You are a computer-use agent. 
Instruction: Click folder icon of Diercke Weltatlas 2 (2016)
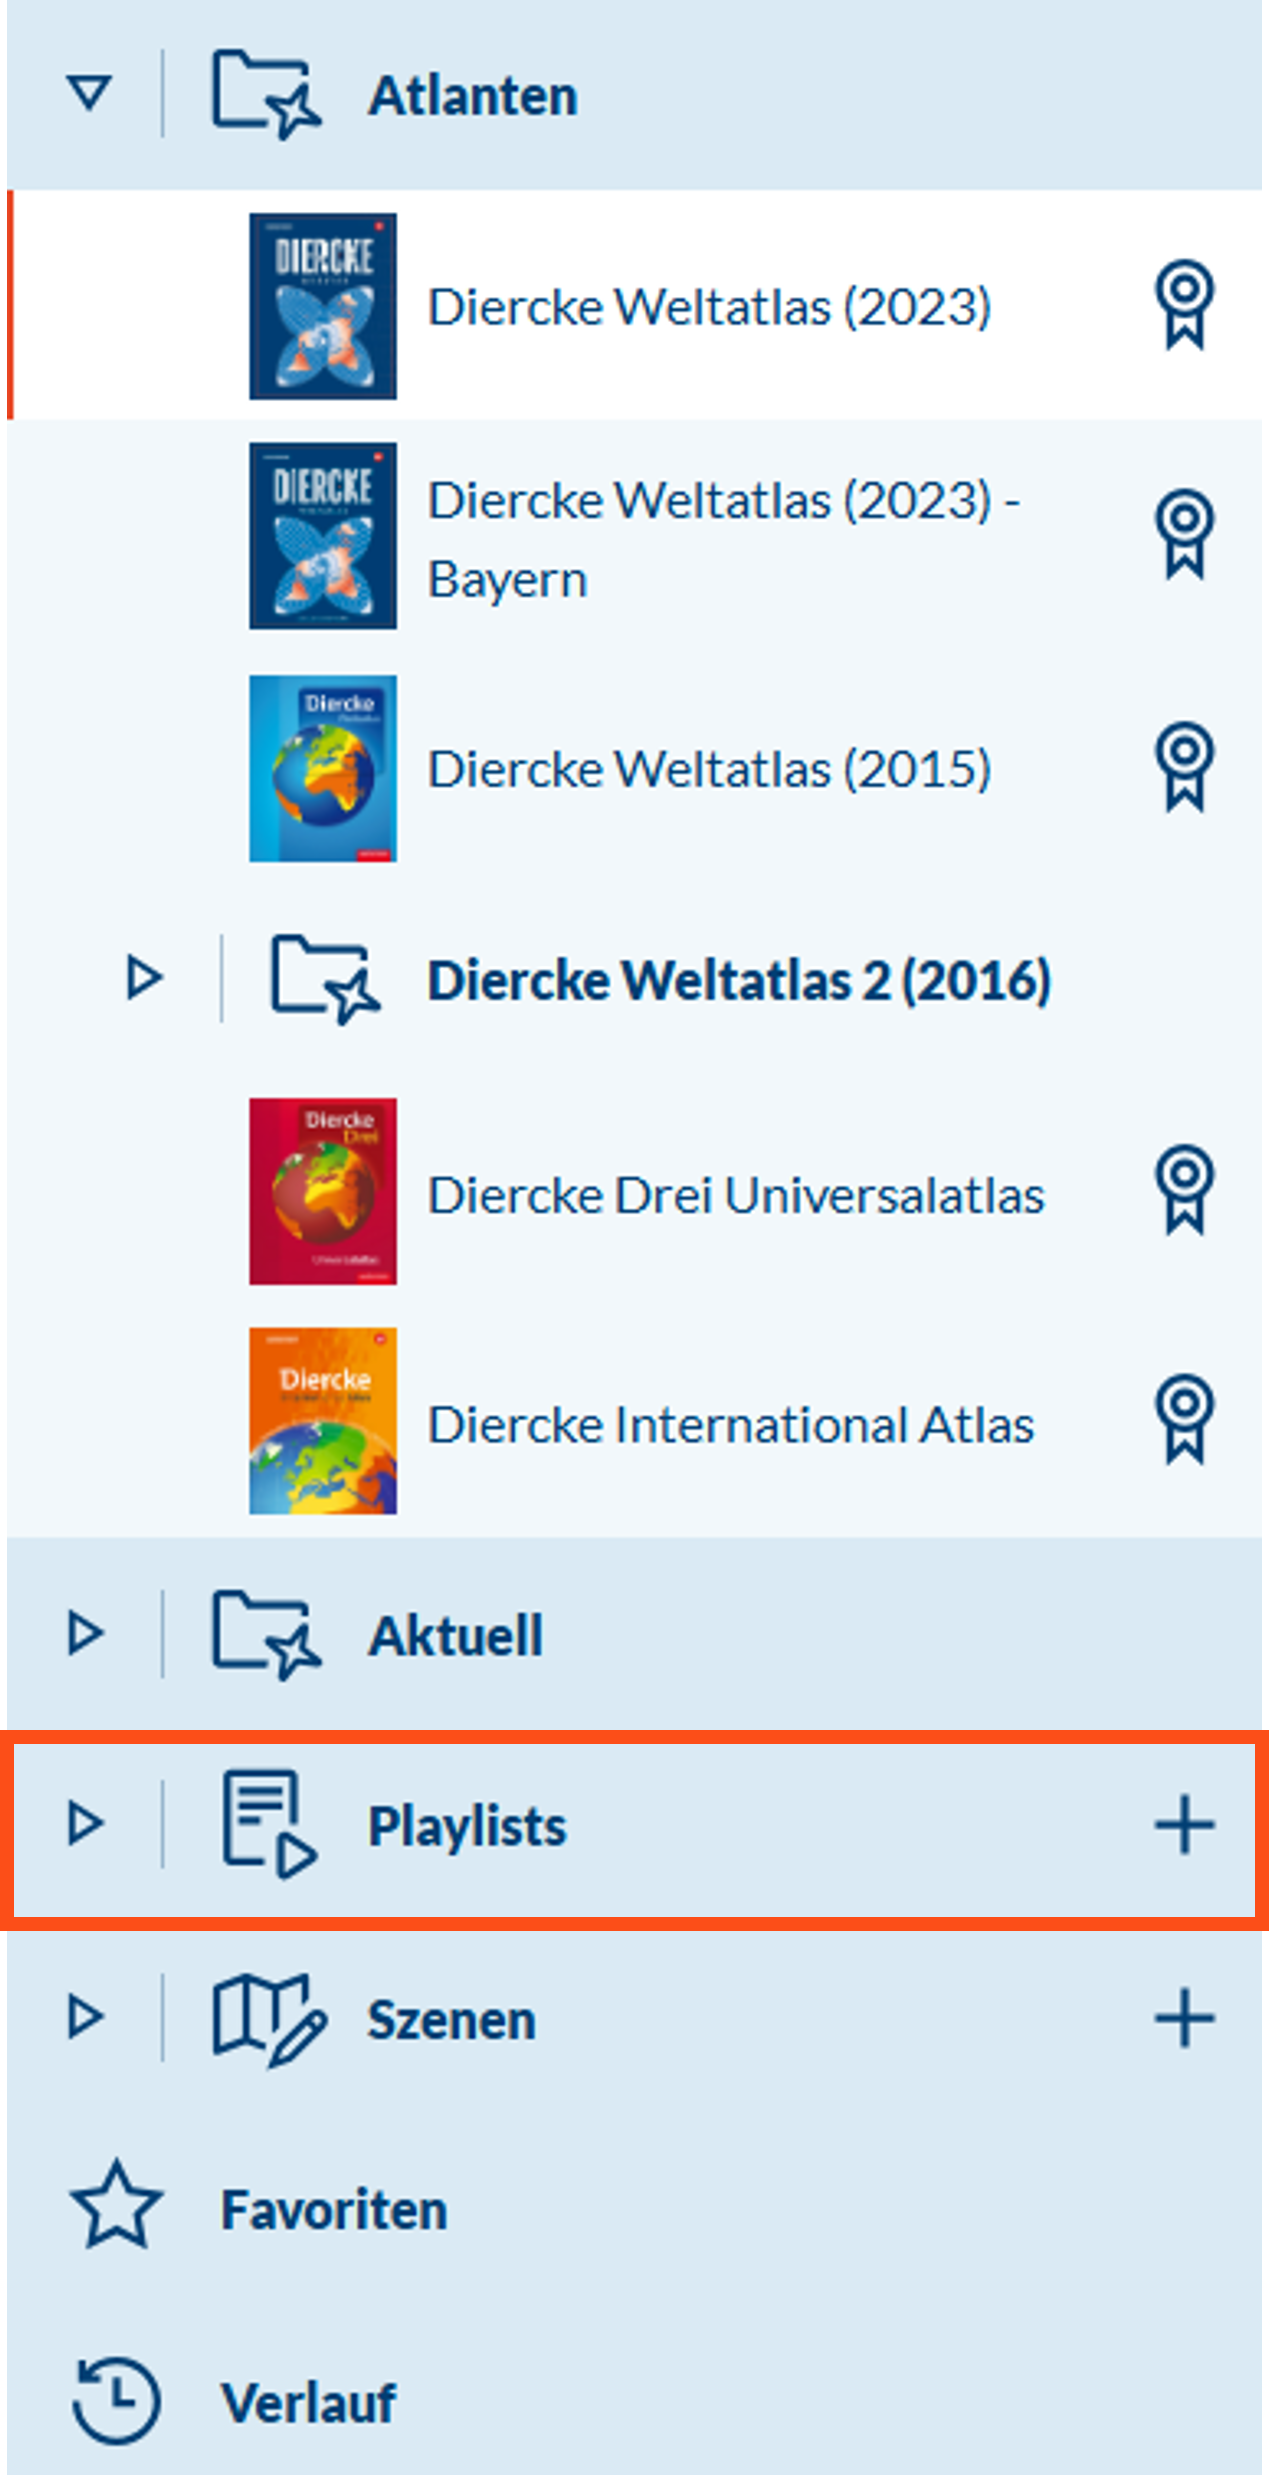click(325, 980)
